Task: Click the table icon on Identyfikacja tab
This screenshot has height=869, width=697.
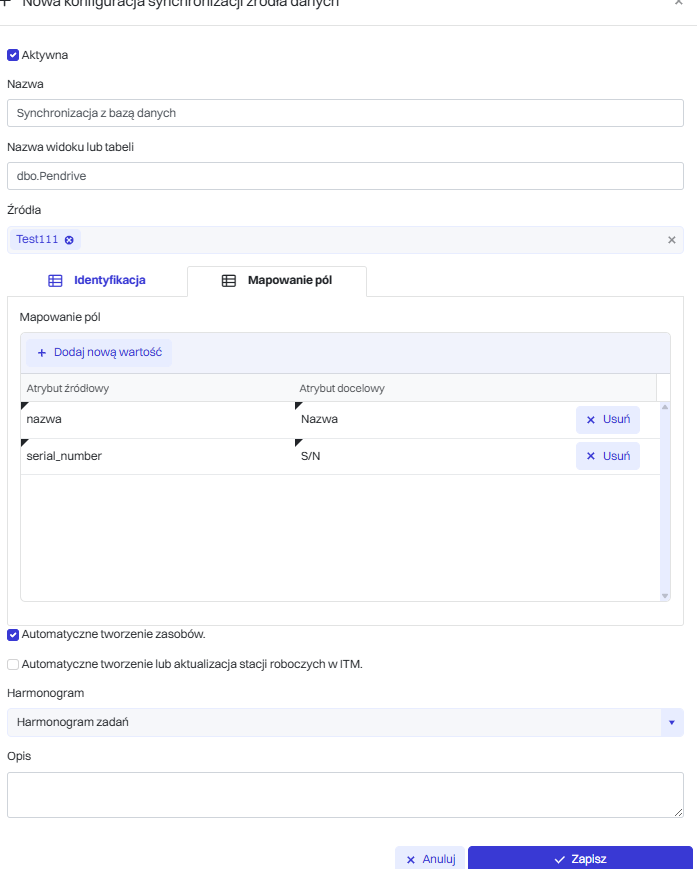Action: click(x=55, y=281)
